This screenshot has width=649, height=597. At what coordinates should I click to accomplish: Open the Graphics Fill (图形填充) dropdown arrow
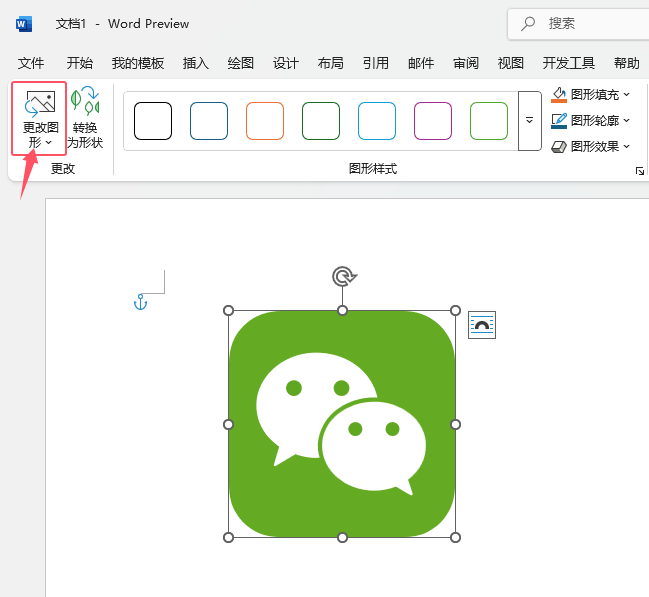coord(627,95)
